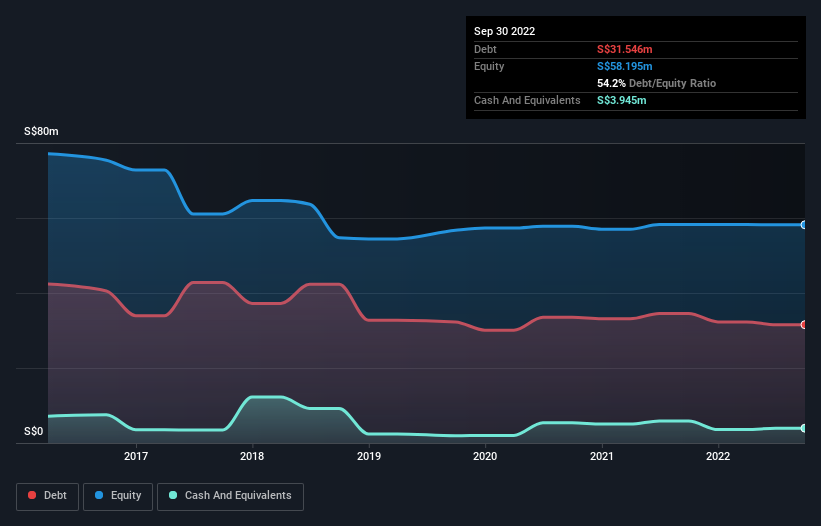
Task: Click the S$31.546m debt value
Action: click(x=625, y=49)
